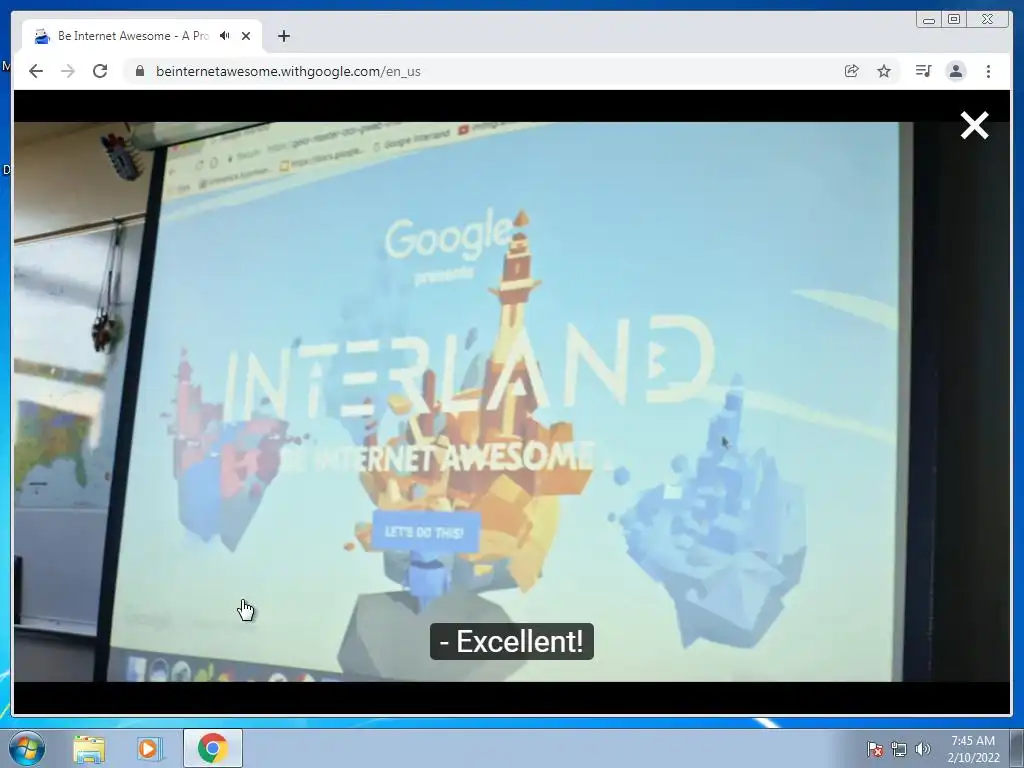Image resolution: width=1024 pixels, height=768 pixels.
Task: Open a new tab with plus button
Action: point(283,36)
